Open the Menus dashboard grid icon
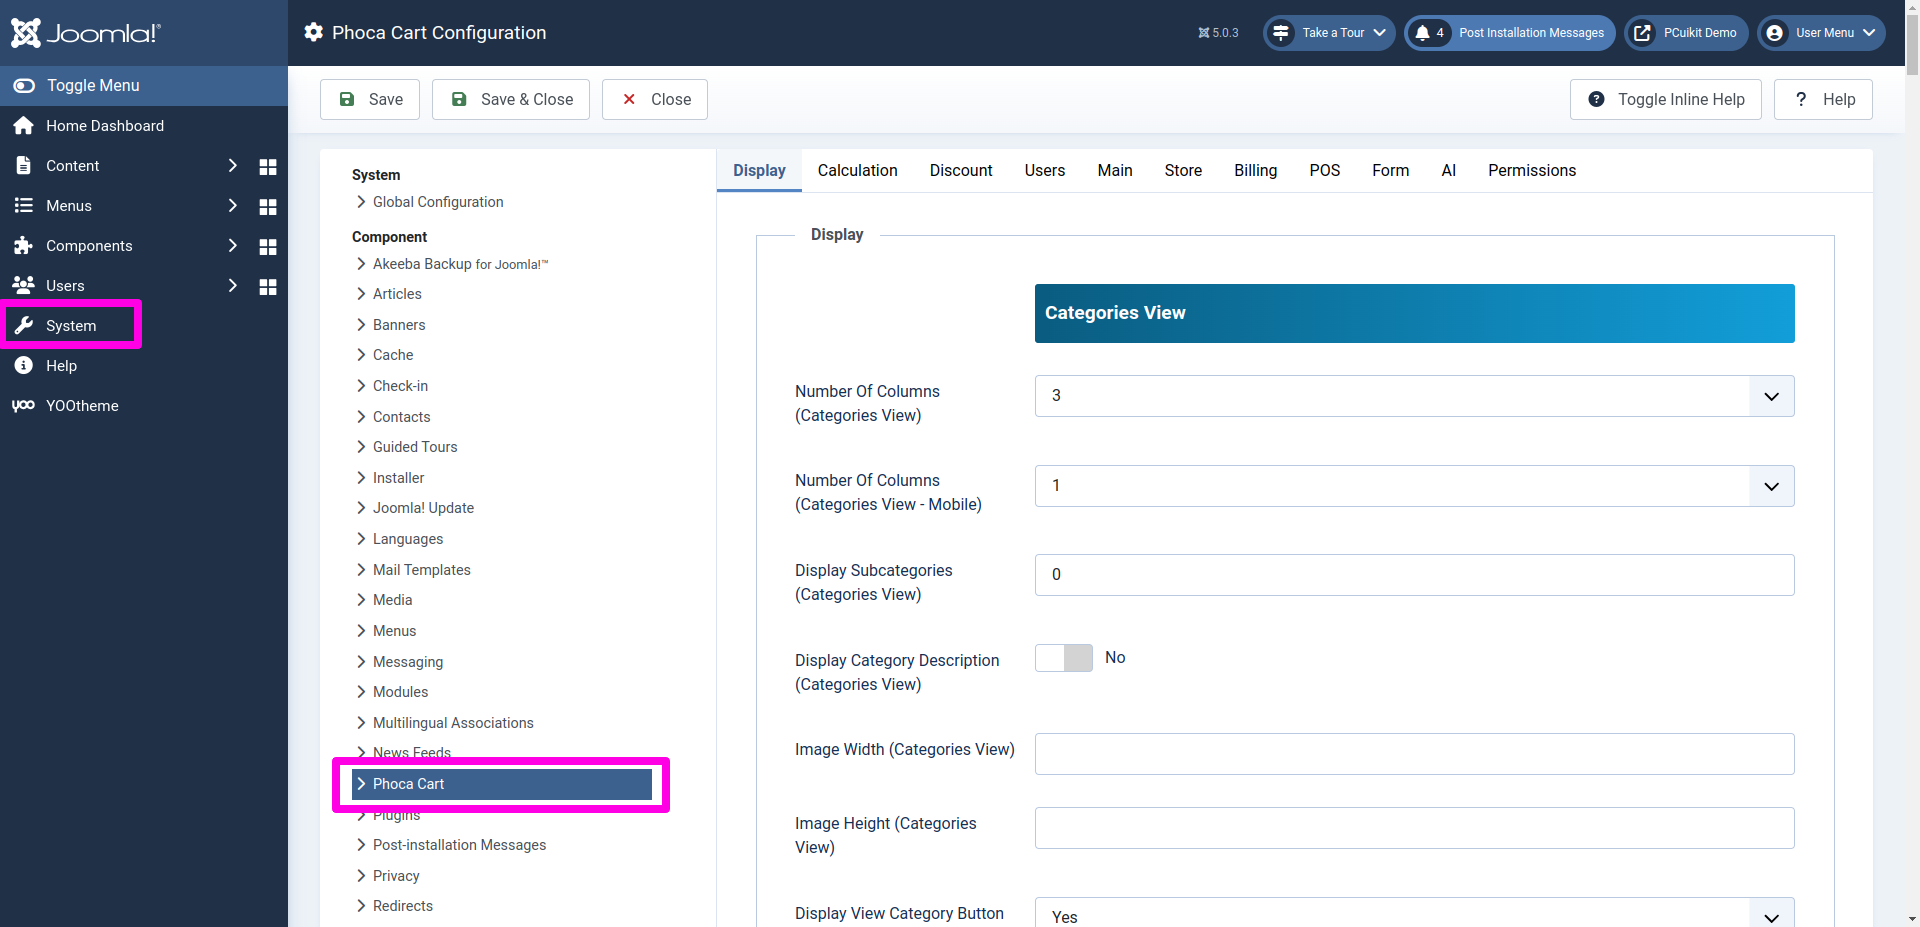The height and width of the screenshot is (927, 1920). (268, 206)
